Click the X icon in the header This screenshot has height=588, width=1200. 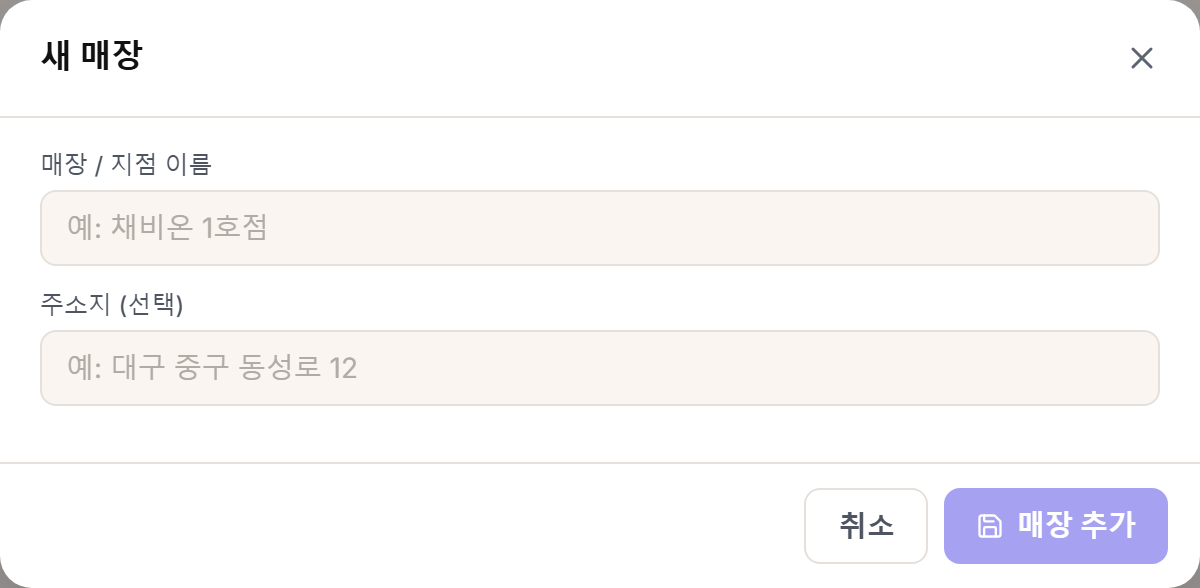click(x=1142, y=58)
